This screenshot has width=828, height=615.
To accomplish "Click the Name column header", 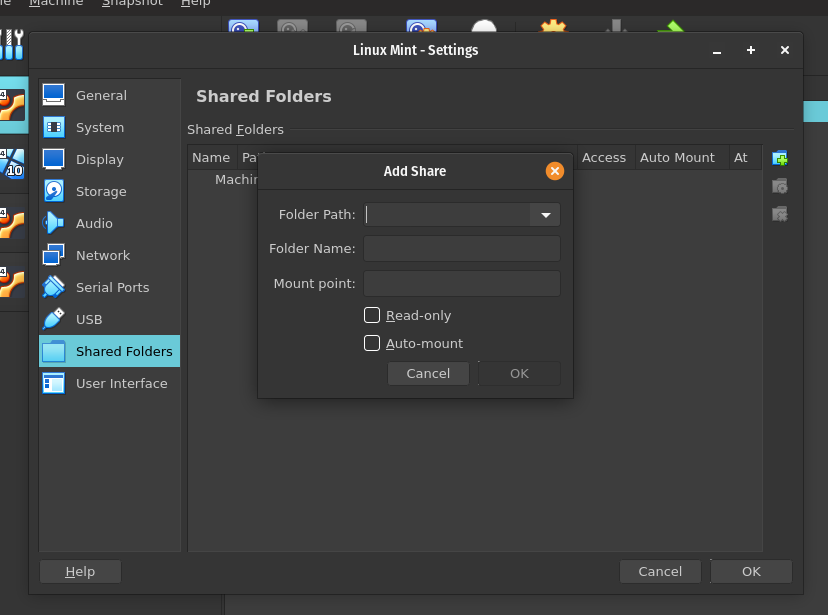I will tap(211, 157).
